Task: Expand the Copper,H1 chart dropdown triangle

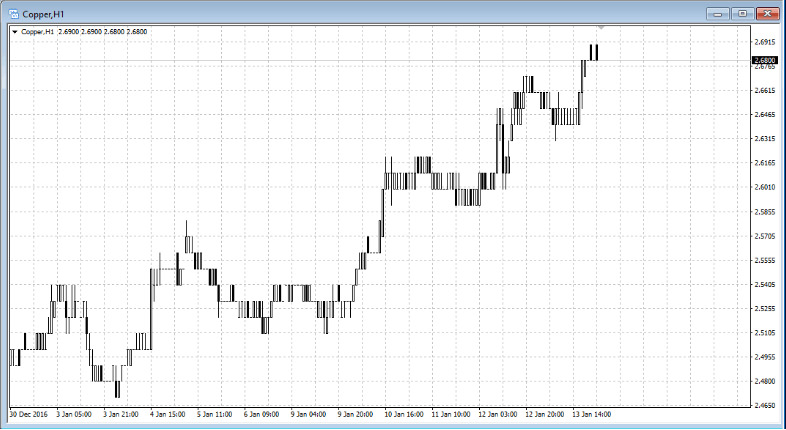Action: point(14,32)
